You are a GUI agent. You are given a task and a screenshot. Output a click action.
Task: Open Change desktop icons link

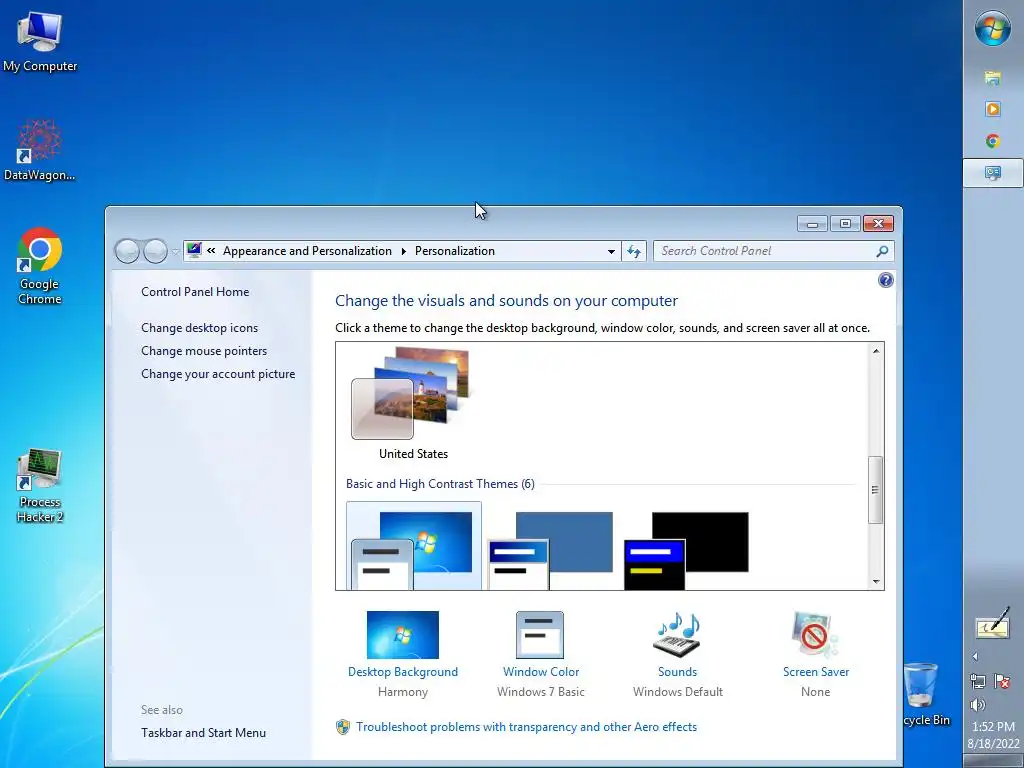199,328
